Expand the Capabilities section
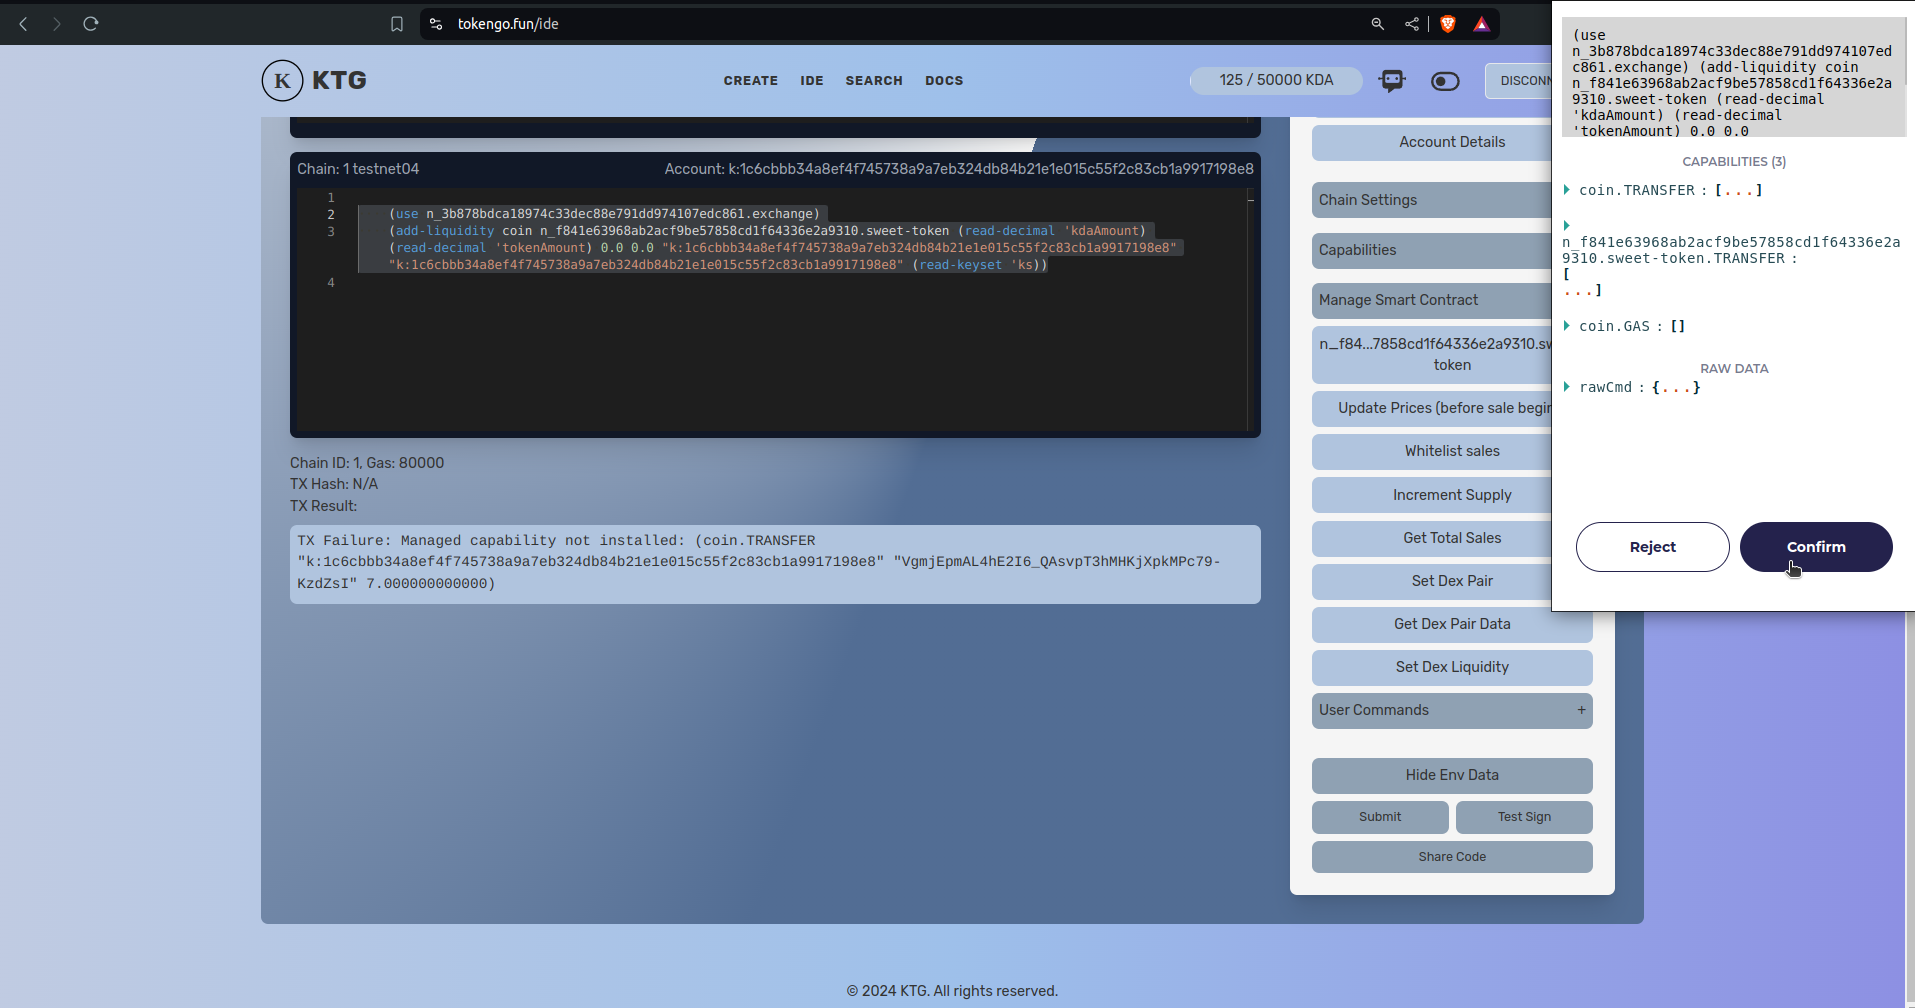The width and height of the screenshot is (1915, 1008). tap(1432, 250)
